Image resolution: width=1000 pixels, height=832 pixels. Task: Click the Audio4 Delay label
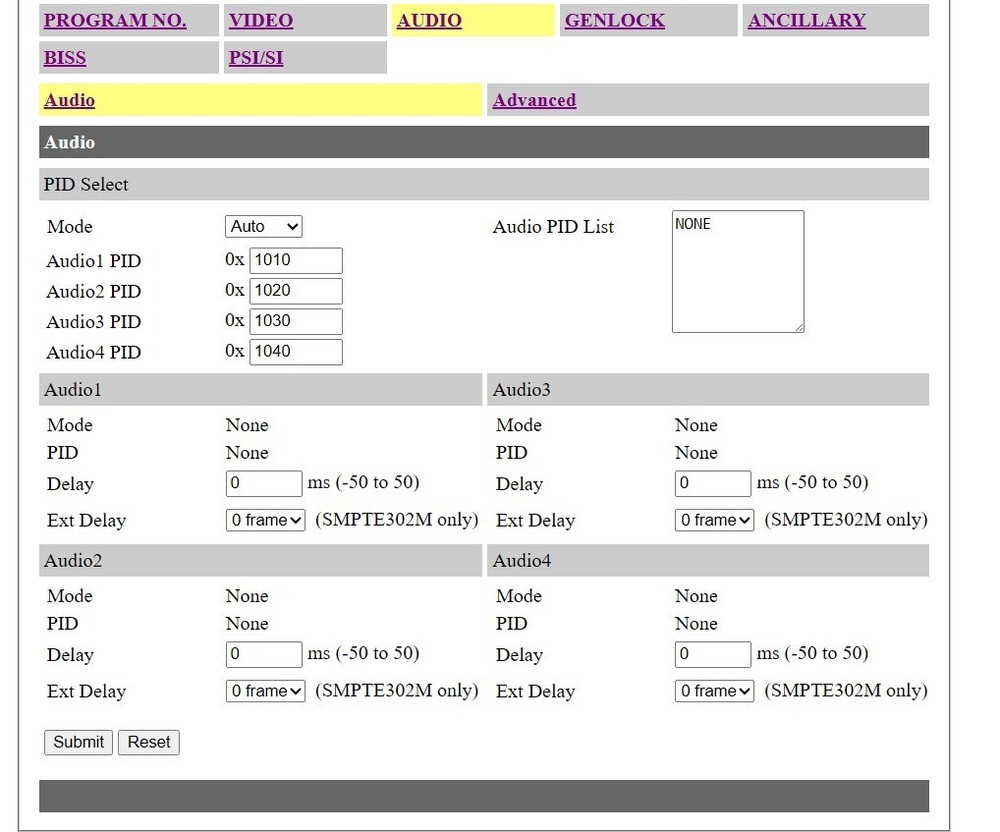519,655
